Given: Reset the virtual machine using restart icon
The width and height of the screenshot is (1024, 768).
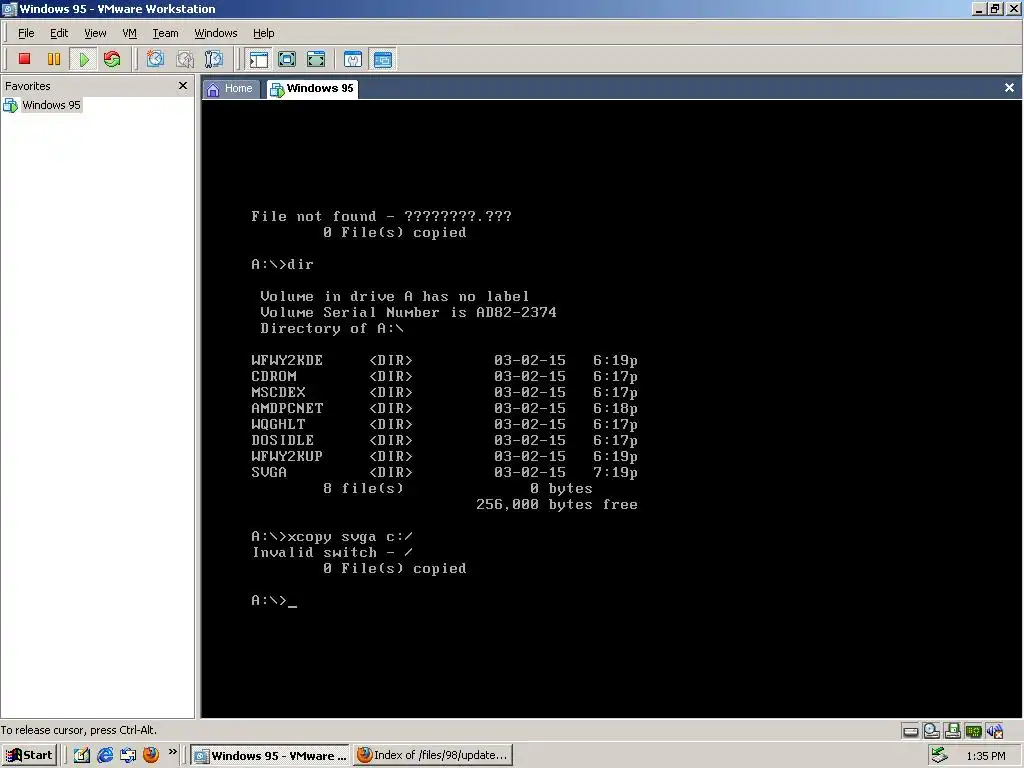Looking at the screenshot, I should 112,59.
